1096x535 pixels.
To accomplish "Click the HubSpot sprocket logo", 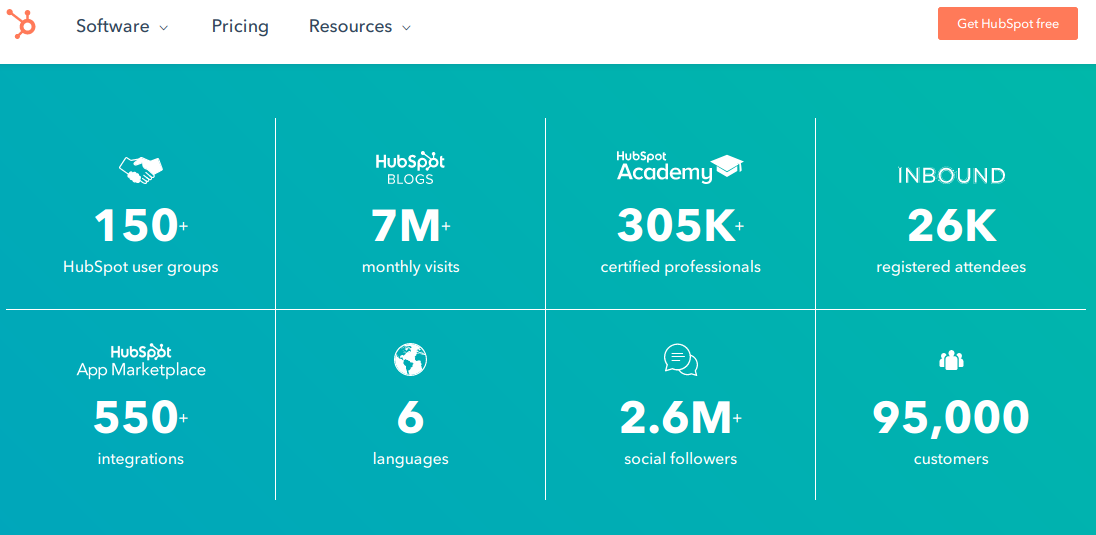I will pos(21,24).
